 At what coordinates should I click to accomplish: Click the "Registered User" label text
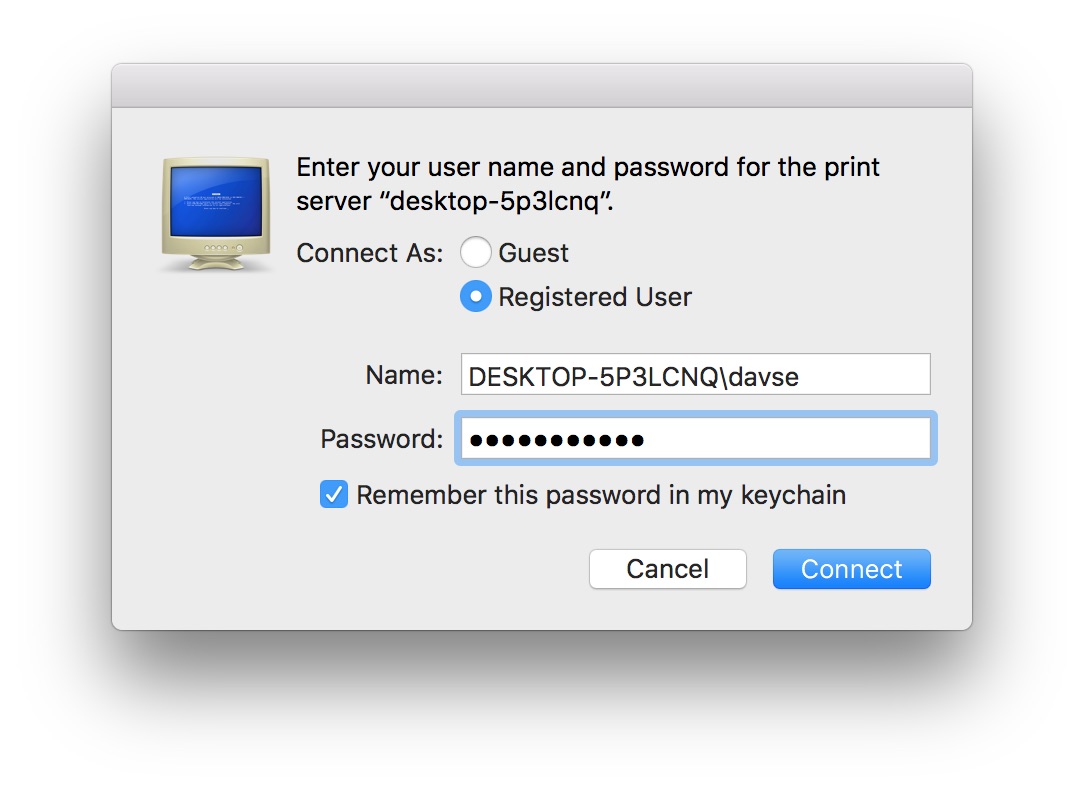point(594,297)
